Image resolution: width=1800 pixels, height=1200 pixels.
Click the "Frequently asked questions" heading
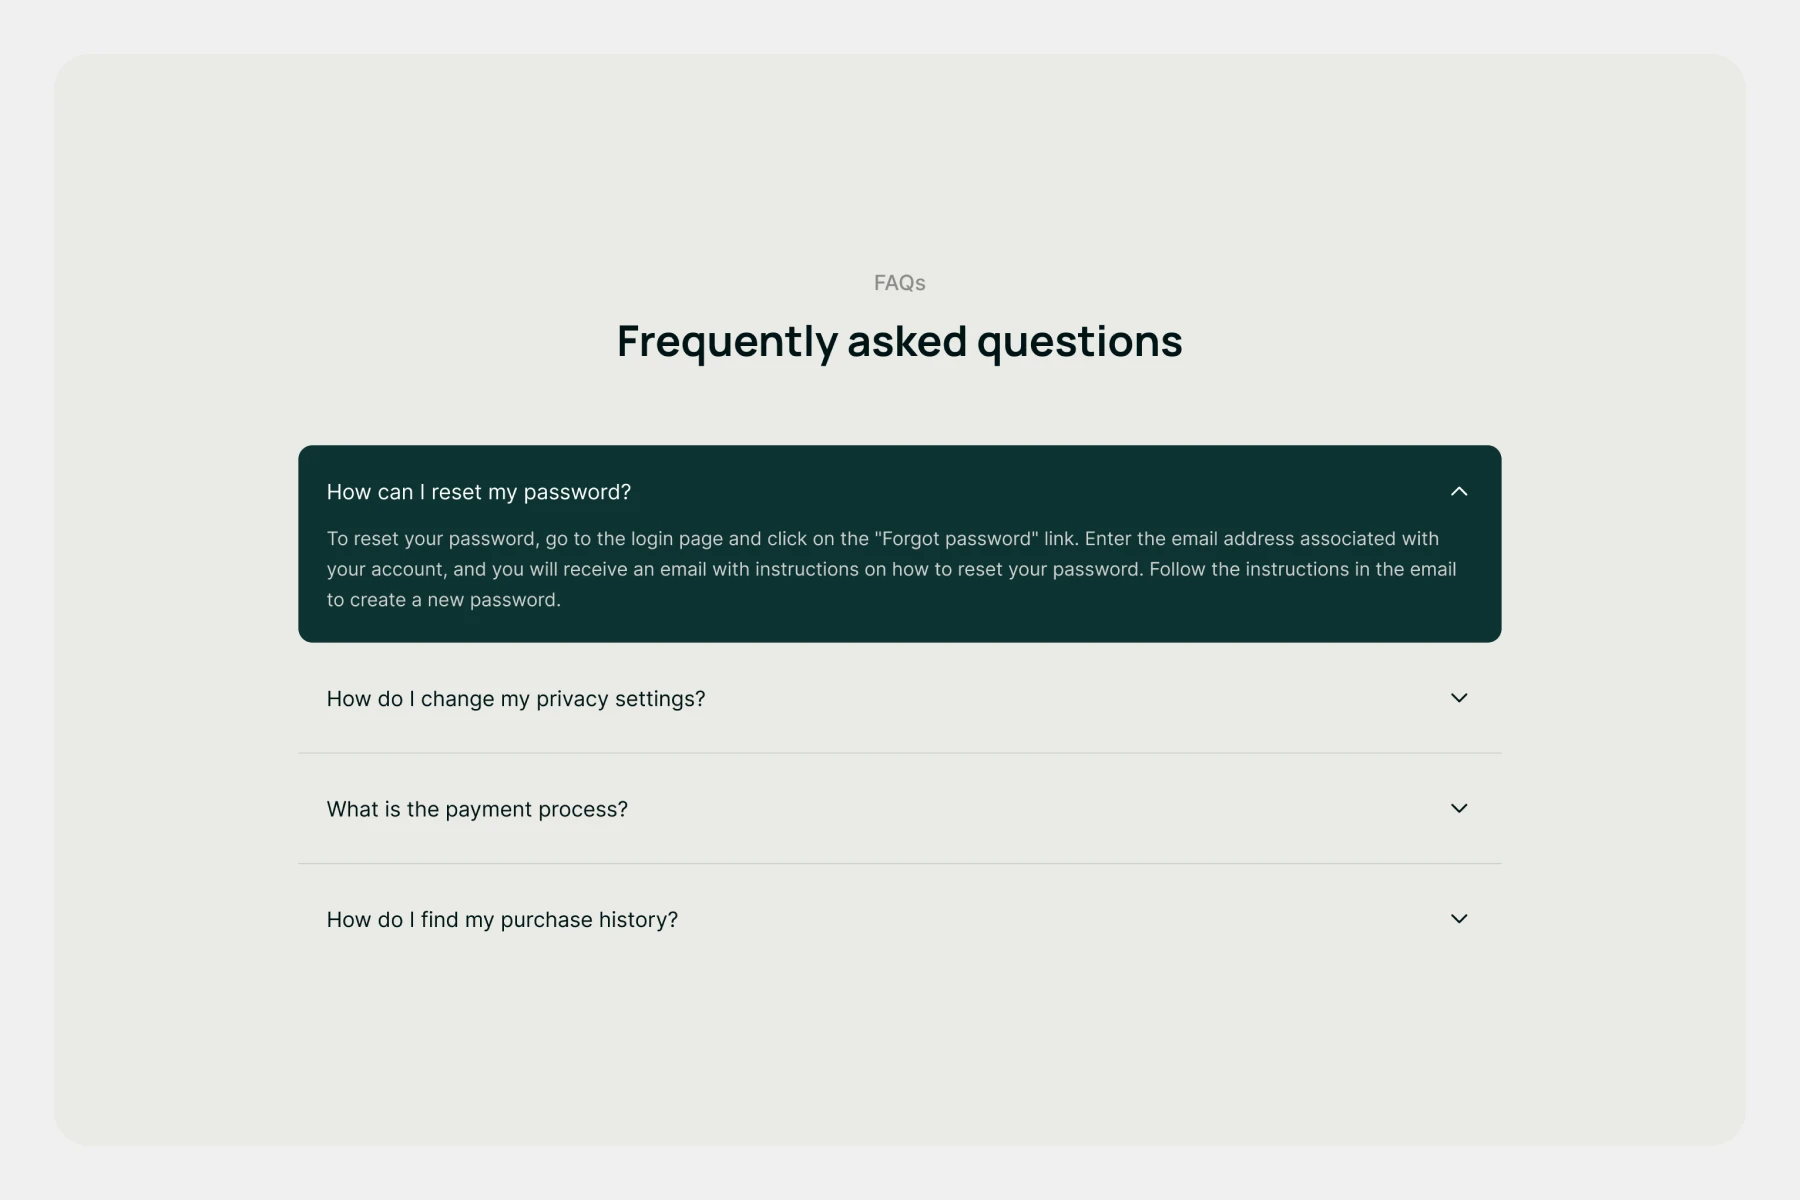click(x=899, y=341)
